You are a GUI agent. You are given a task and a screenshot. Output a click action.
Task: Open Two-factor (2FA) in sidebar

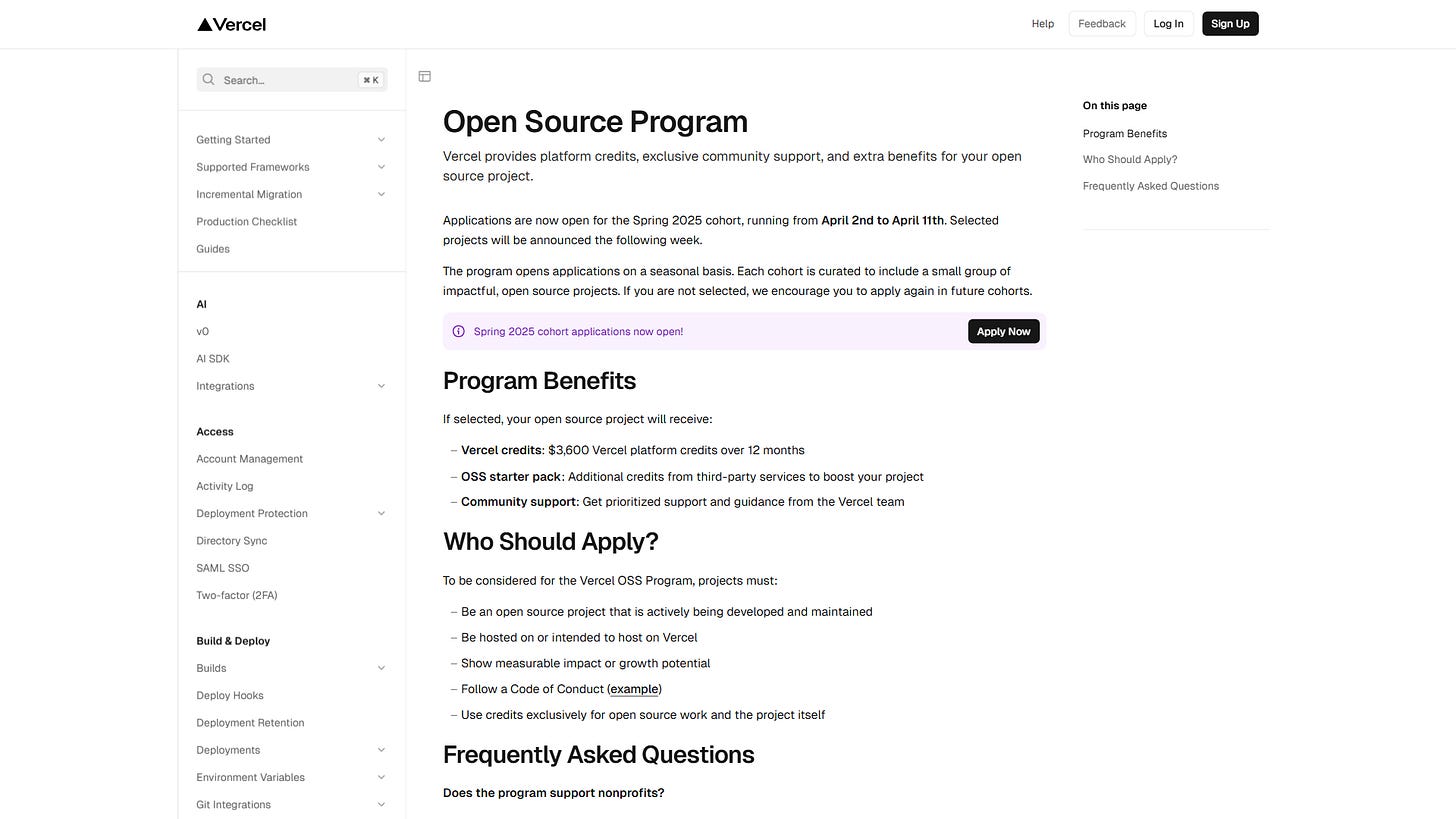(x=237, y=595)
